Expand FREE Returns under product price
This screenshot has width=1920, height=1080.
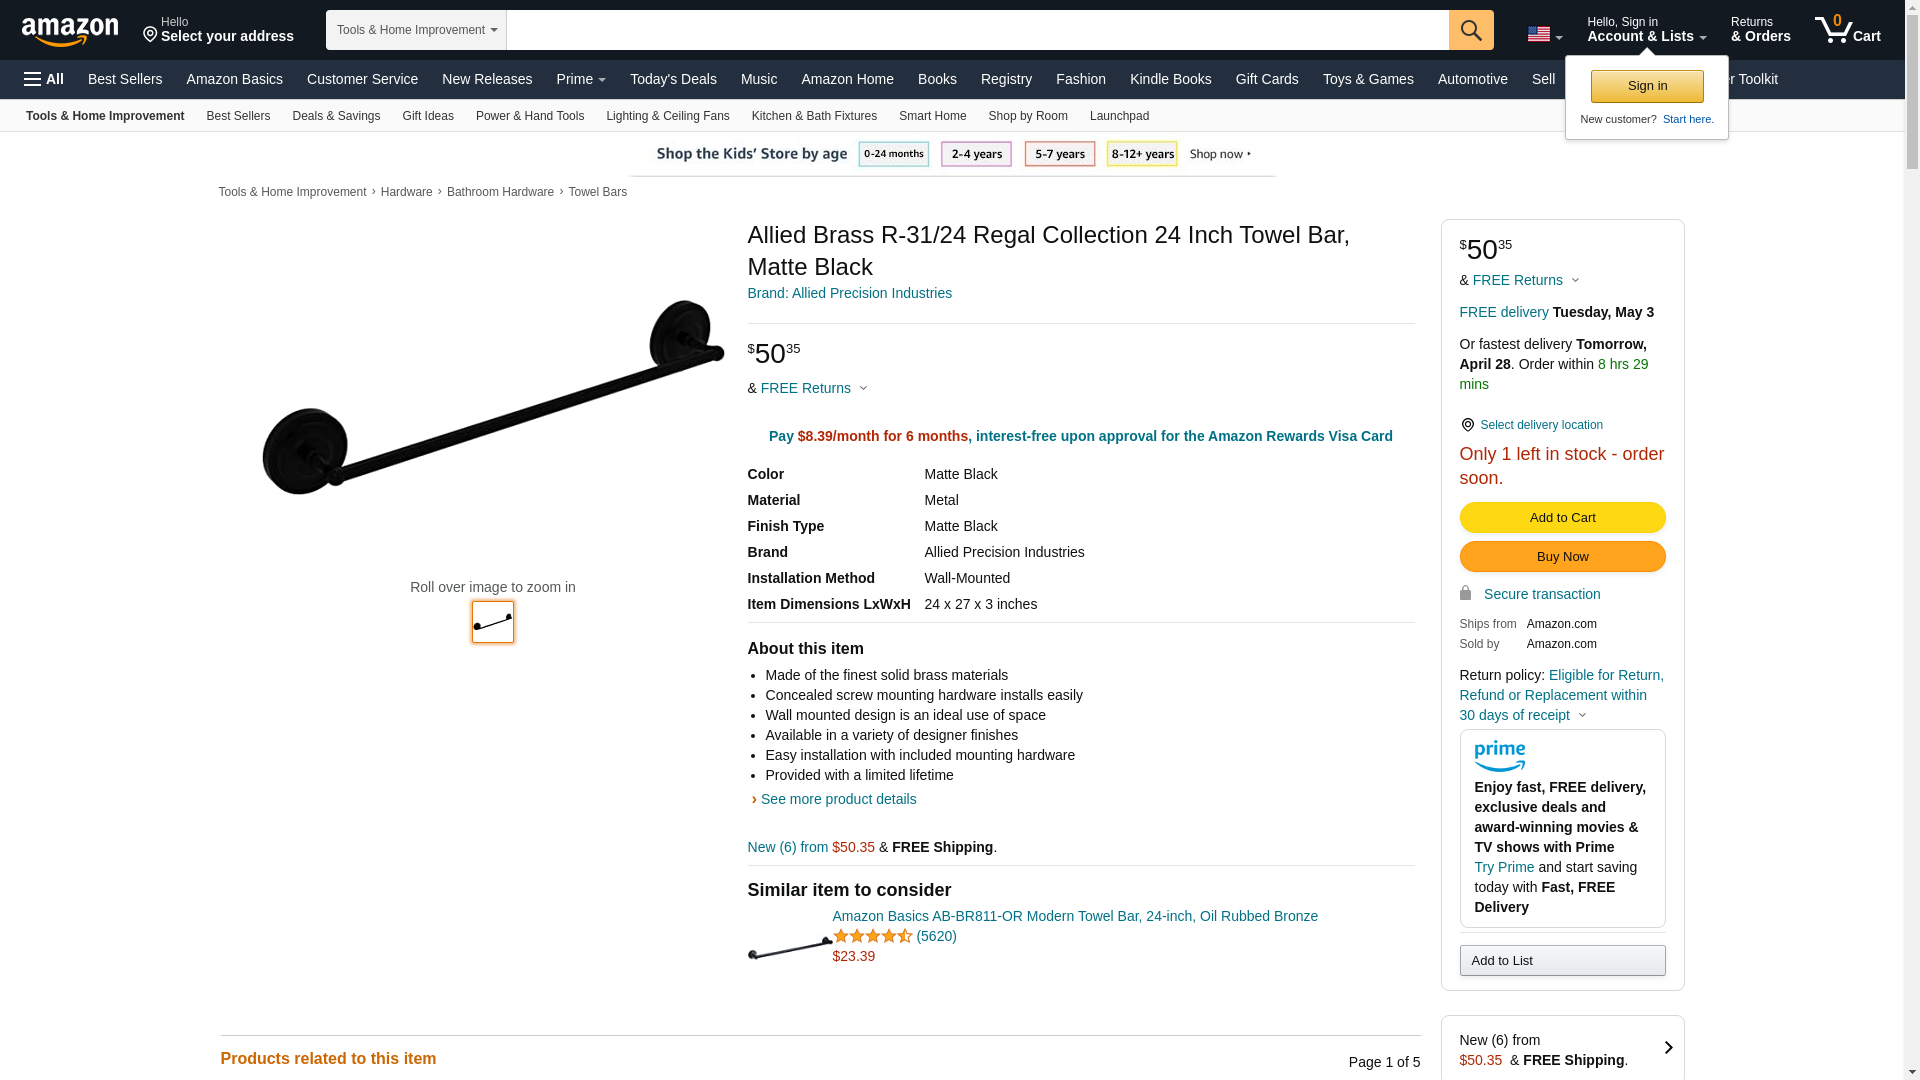(x=814, y=388)
